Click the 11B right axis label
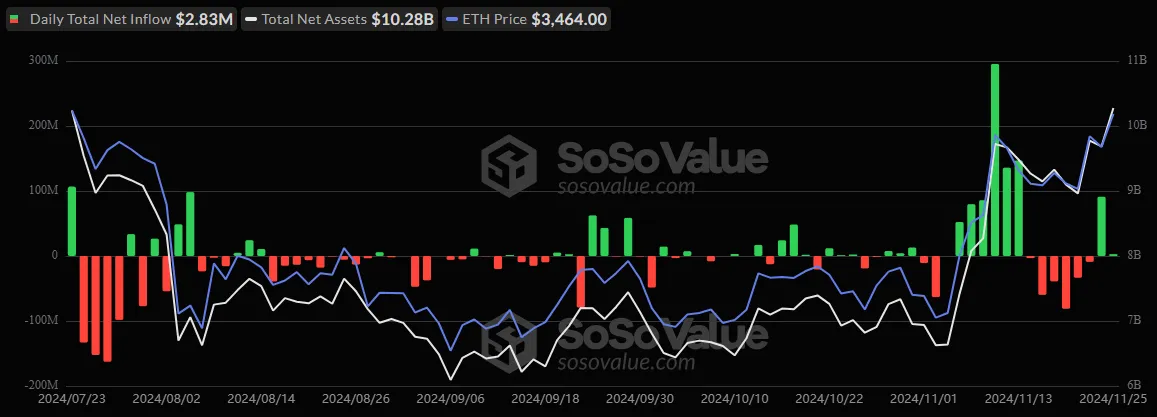Image resolution: width=1157 pixels, height=417 pixels. [x=1135, y=61]
